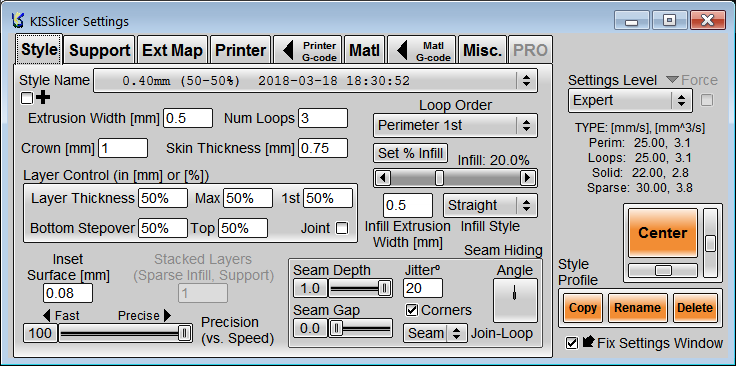
Task: Open the Infill Style Straight dropdown
Action: (490, 205)
